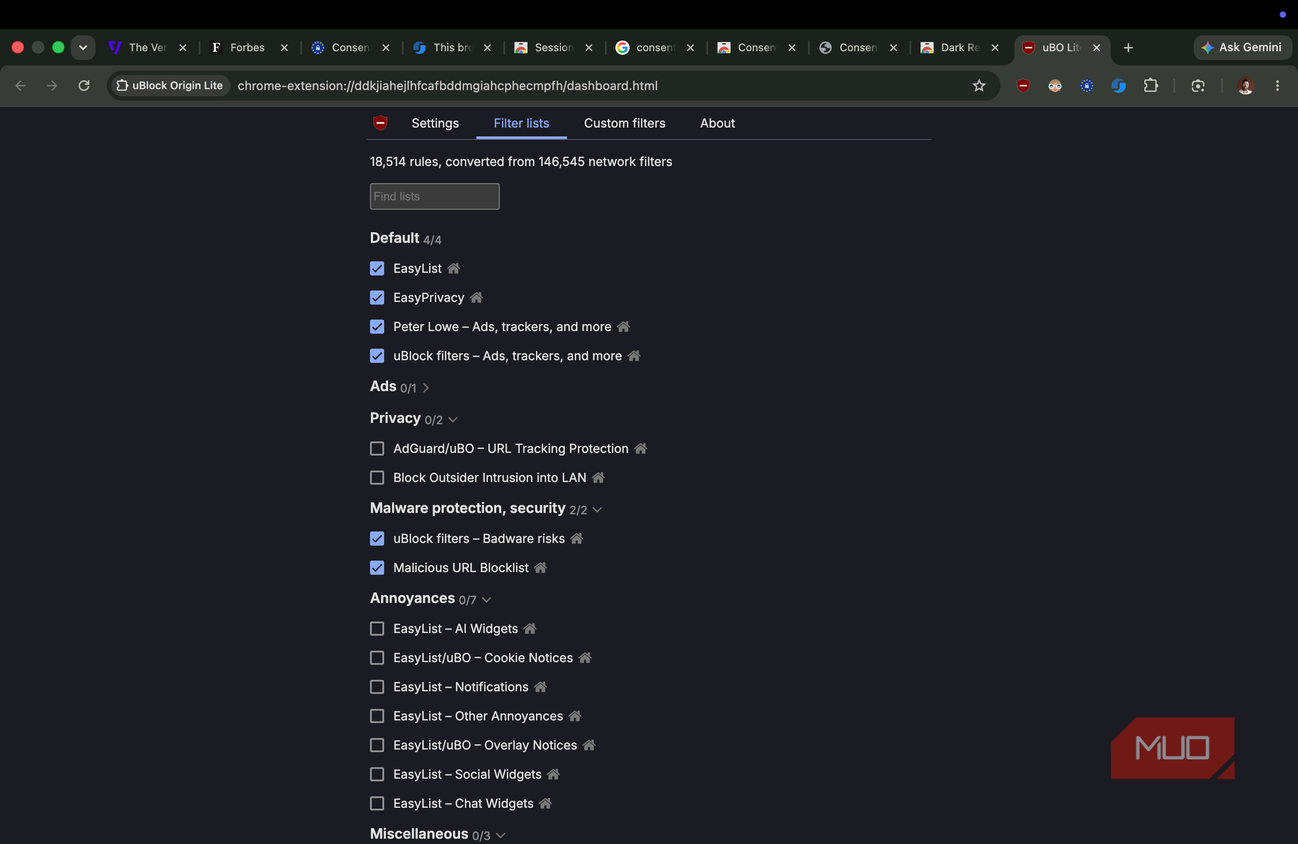Viewport: 1298px width, 844px height.
Task: Enable EasyList – Notifications checkbox
Action: [x=377, y=686]
